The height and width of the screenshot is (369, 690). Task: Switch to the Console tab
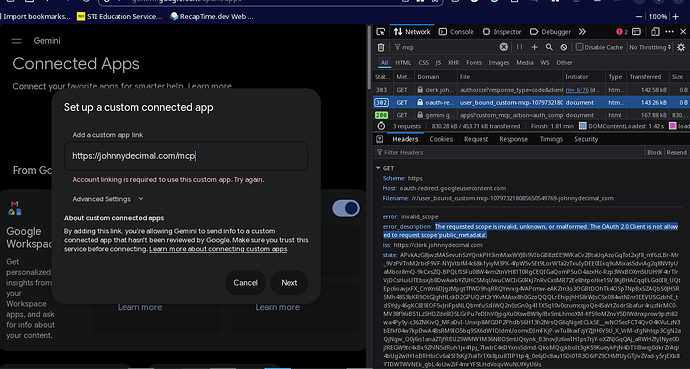click(x=456, y=32)
